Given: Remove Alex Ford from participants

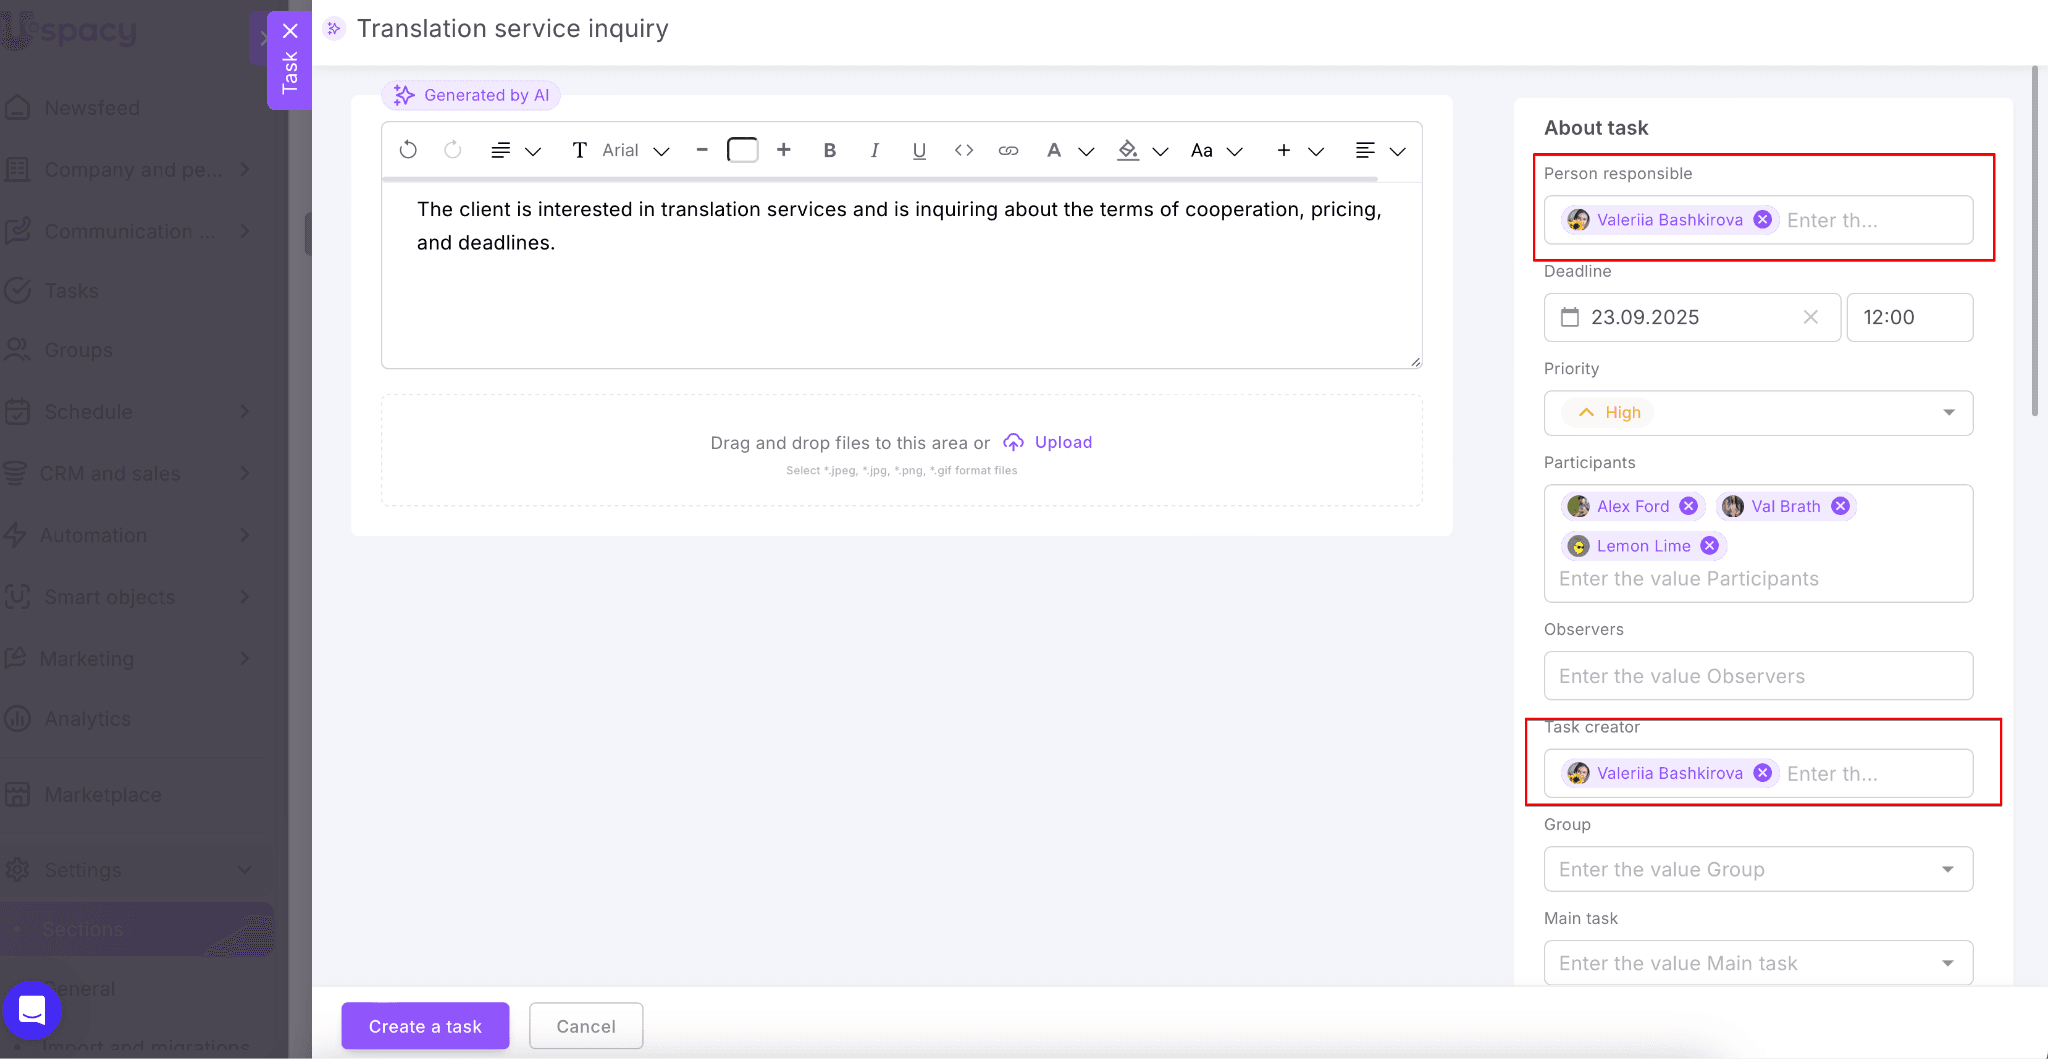Looking at the screenshot, I should click(x=1689, y=506).
